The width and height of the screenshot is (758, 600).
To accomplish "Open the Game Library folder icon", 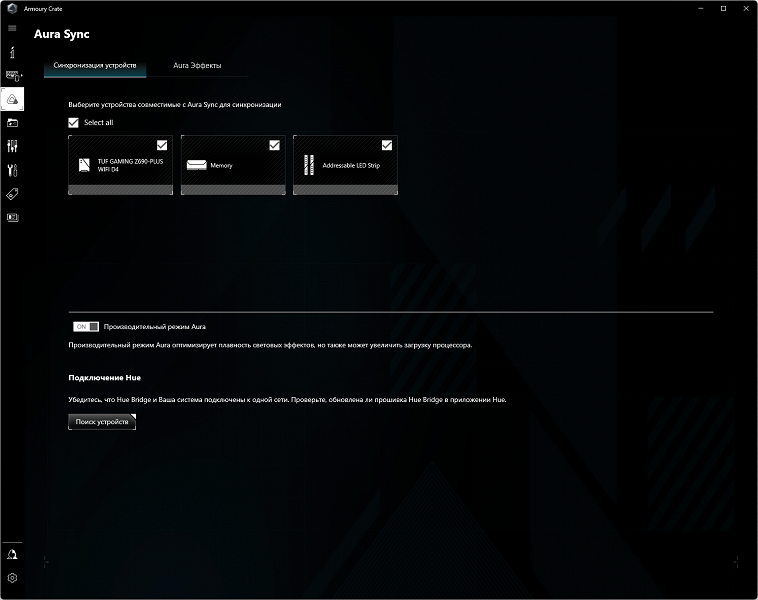I will pyautogui.click(x=13, y=123).
